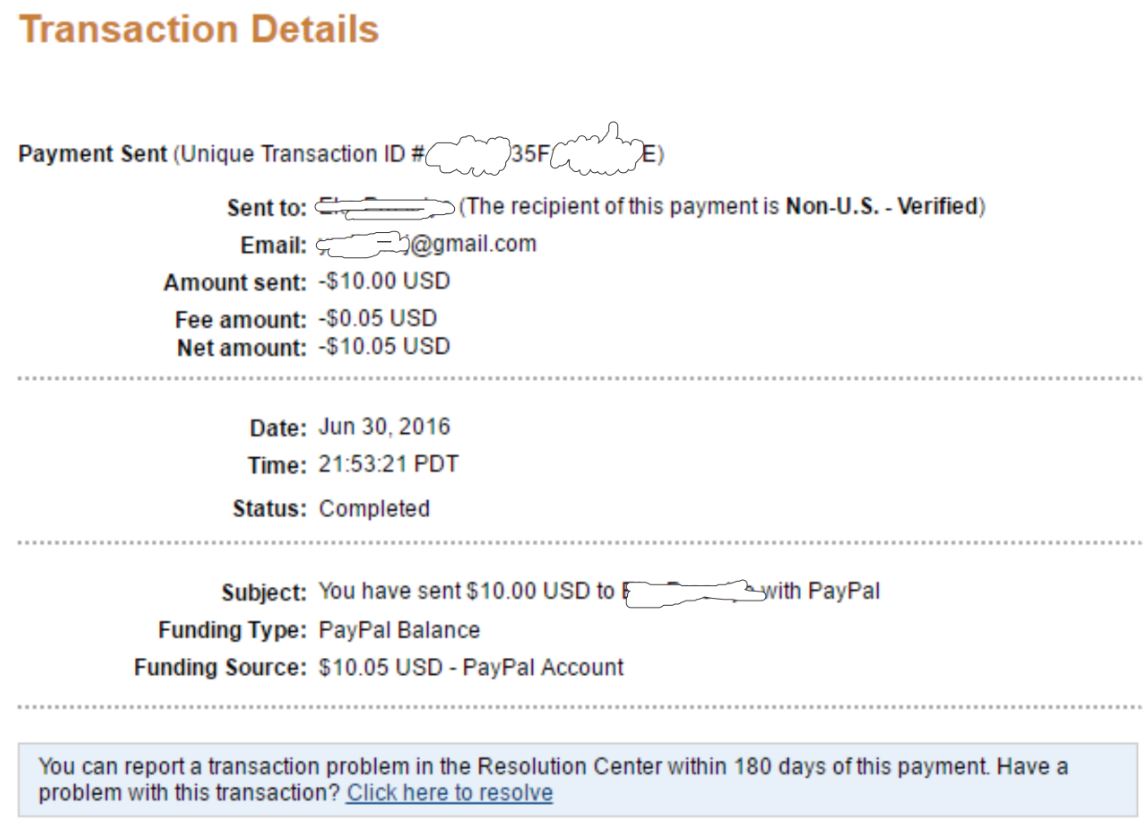Click the Amount sent value -$10.00 USD
1148x836 pixels.
tap(384, 282)
